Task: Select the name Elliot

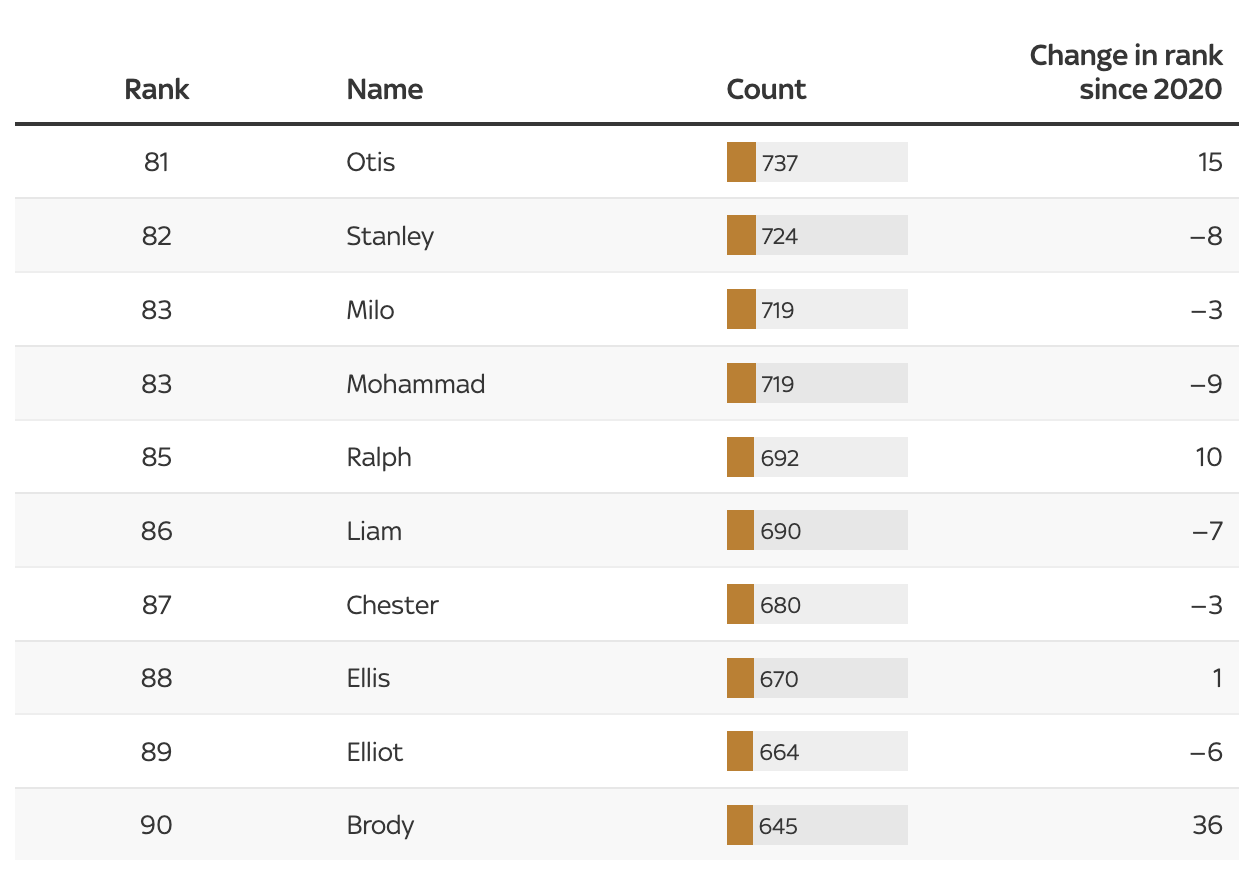Action: point(375,752)
